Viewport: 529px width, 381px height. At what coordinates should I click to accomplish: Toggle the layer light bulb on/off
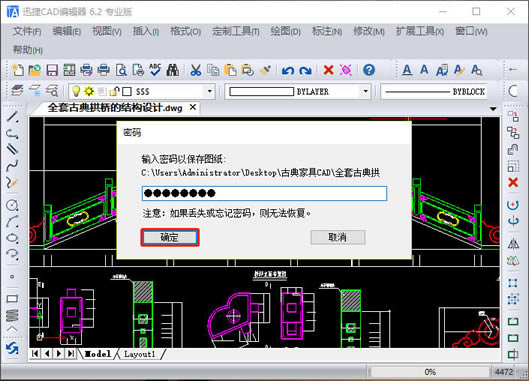[76, 91]
